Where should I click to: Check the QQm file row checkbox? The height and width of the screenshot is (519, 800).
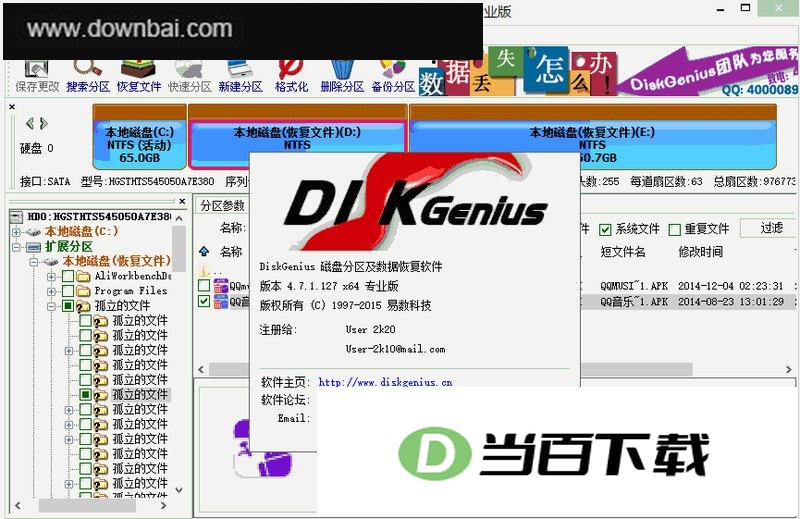click(204, 285)
